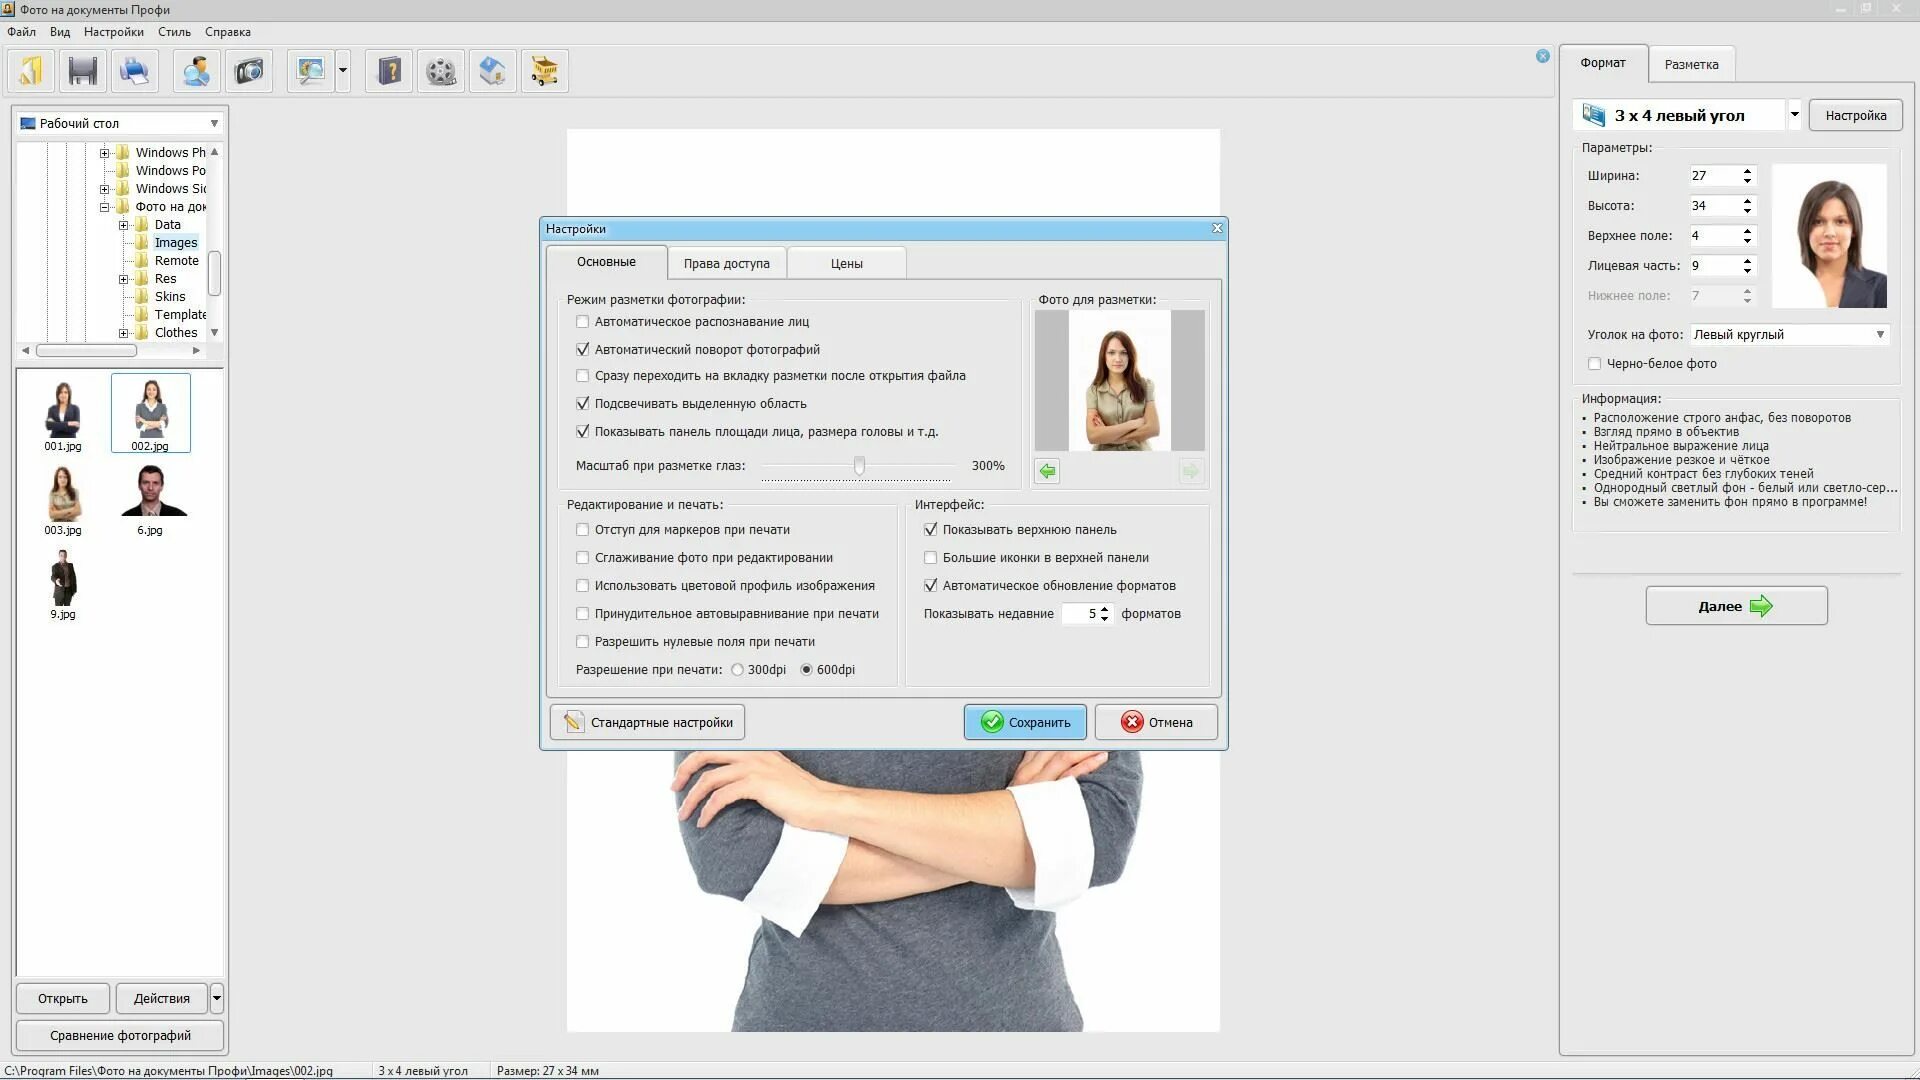Screen dimensions: 1920x1080
Task: Toggle 'Большие иконки в верхней панели' checkbox
Action: 931,558
